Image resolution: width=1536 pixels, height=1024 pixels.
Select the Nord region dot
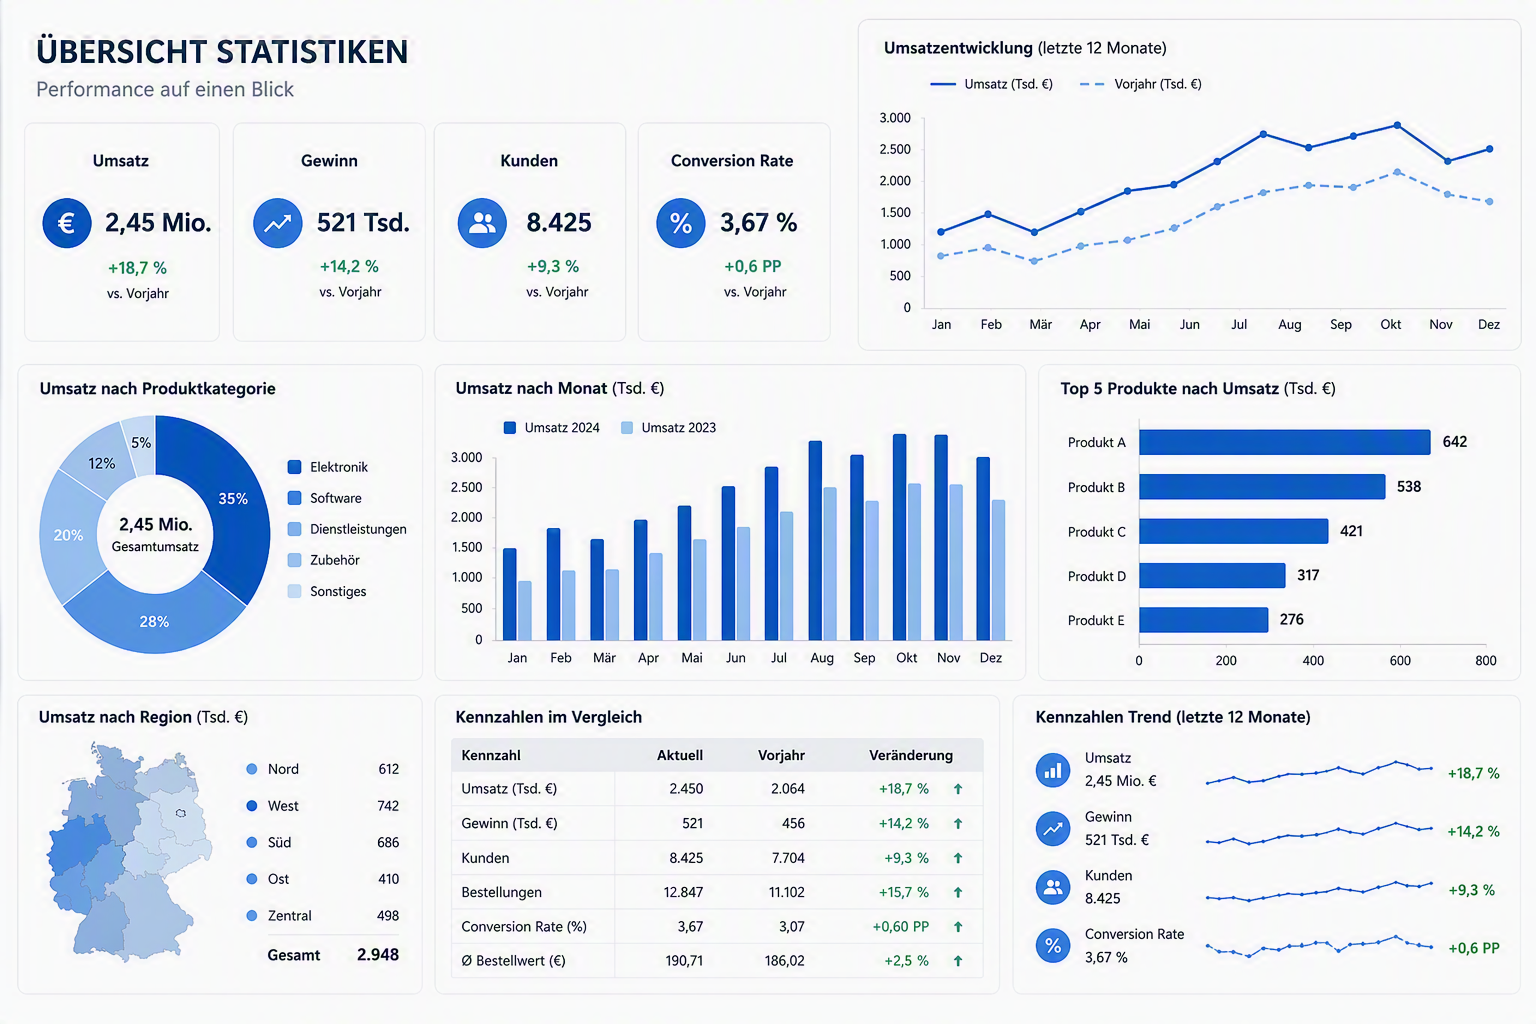coord(252,769)
